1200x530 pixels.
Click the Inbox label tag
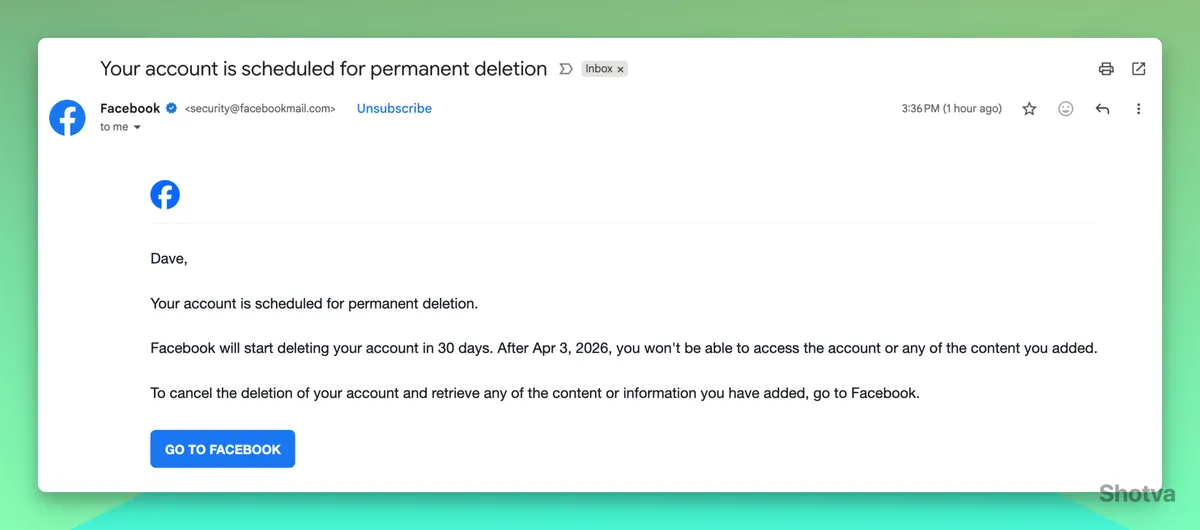click(x=599, y=69)
